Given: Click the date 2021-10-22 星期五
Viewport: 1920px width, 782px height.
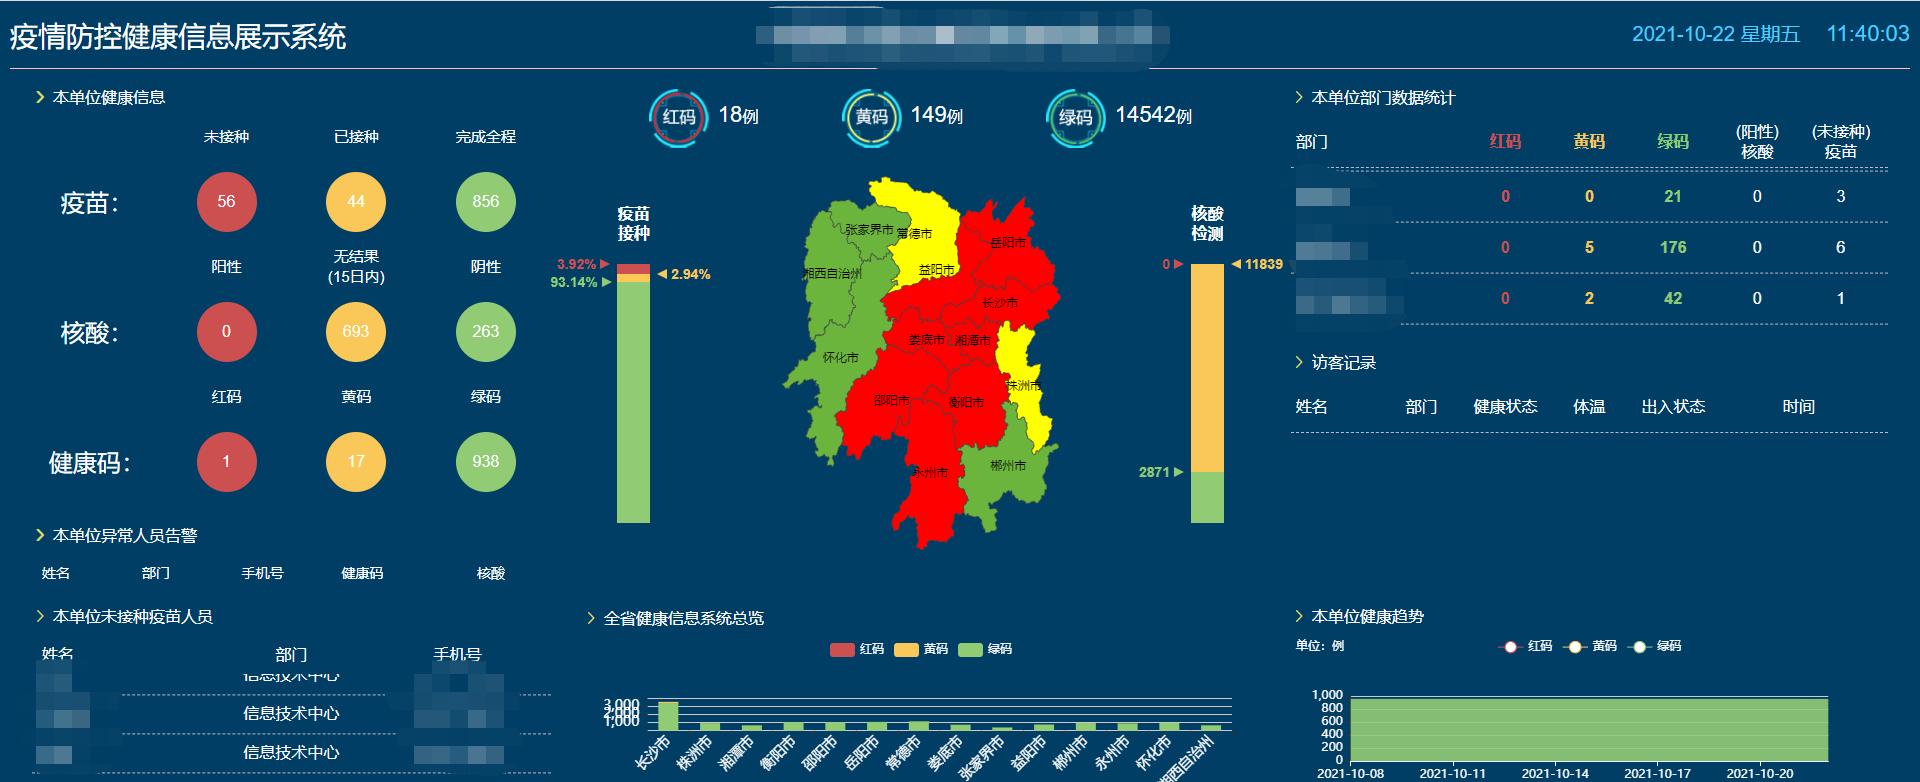Looking at the screenshot, I should point(1716,34).
